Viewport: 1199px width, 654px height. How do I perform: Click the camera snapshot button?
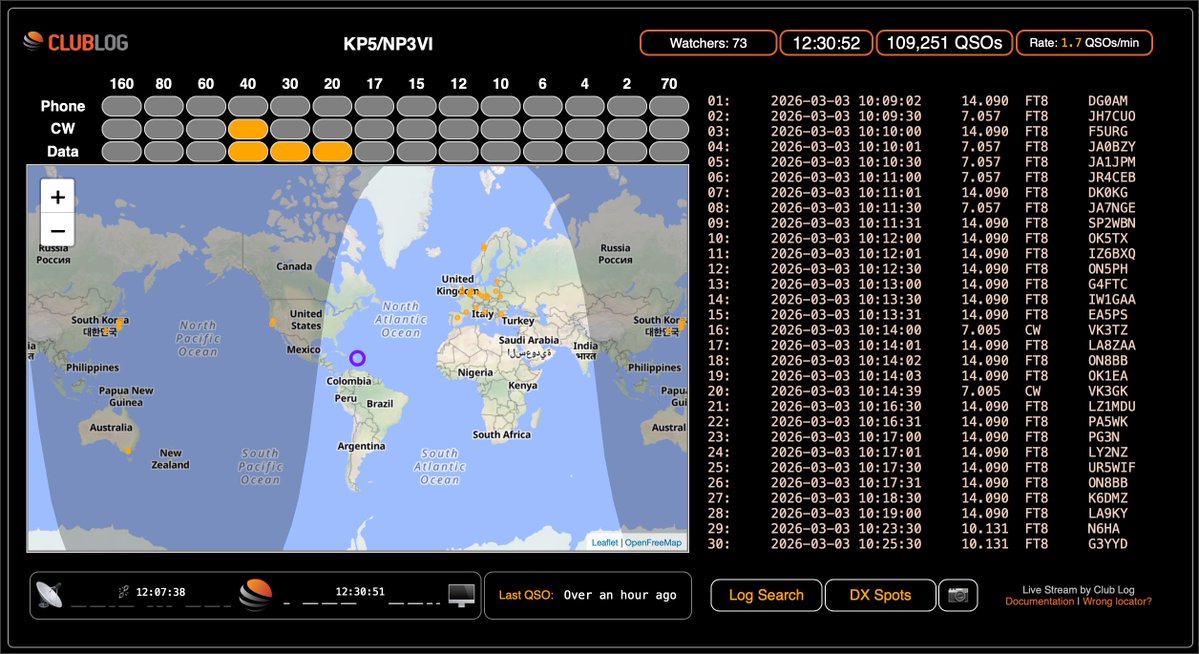tap(958, 595)
